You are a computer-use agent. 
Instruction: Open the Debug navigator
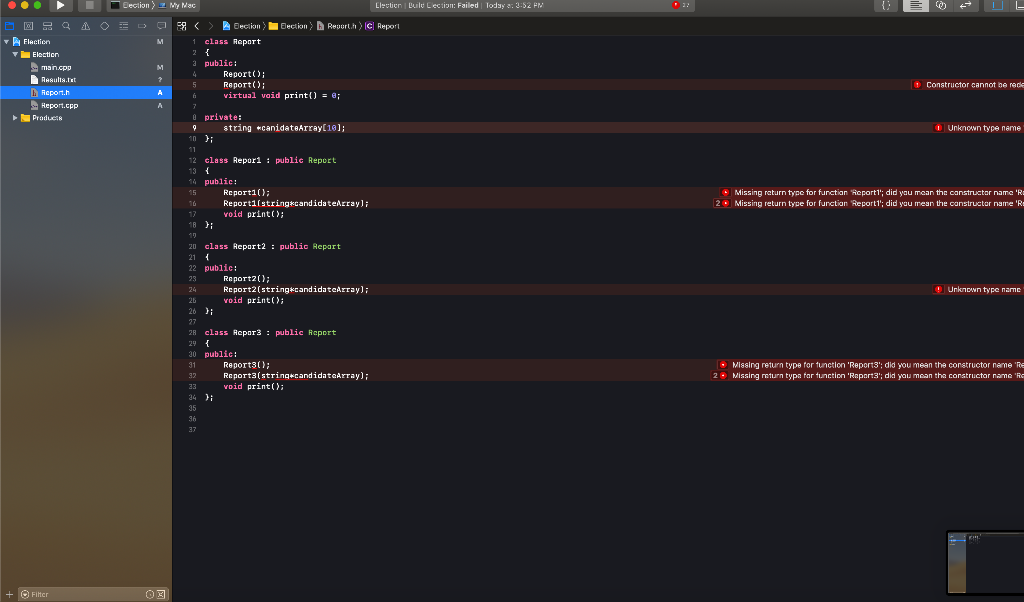123,26
